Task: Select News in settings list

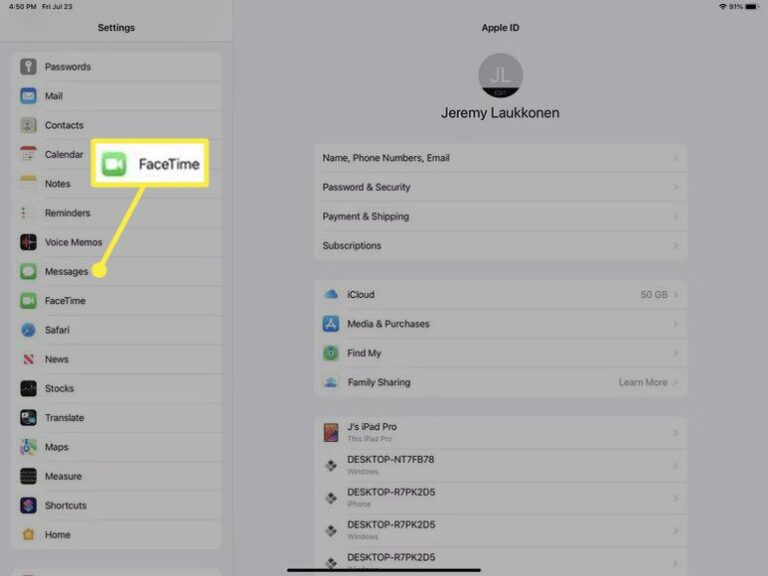Action: [x=117, y=359]
